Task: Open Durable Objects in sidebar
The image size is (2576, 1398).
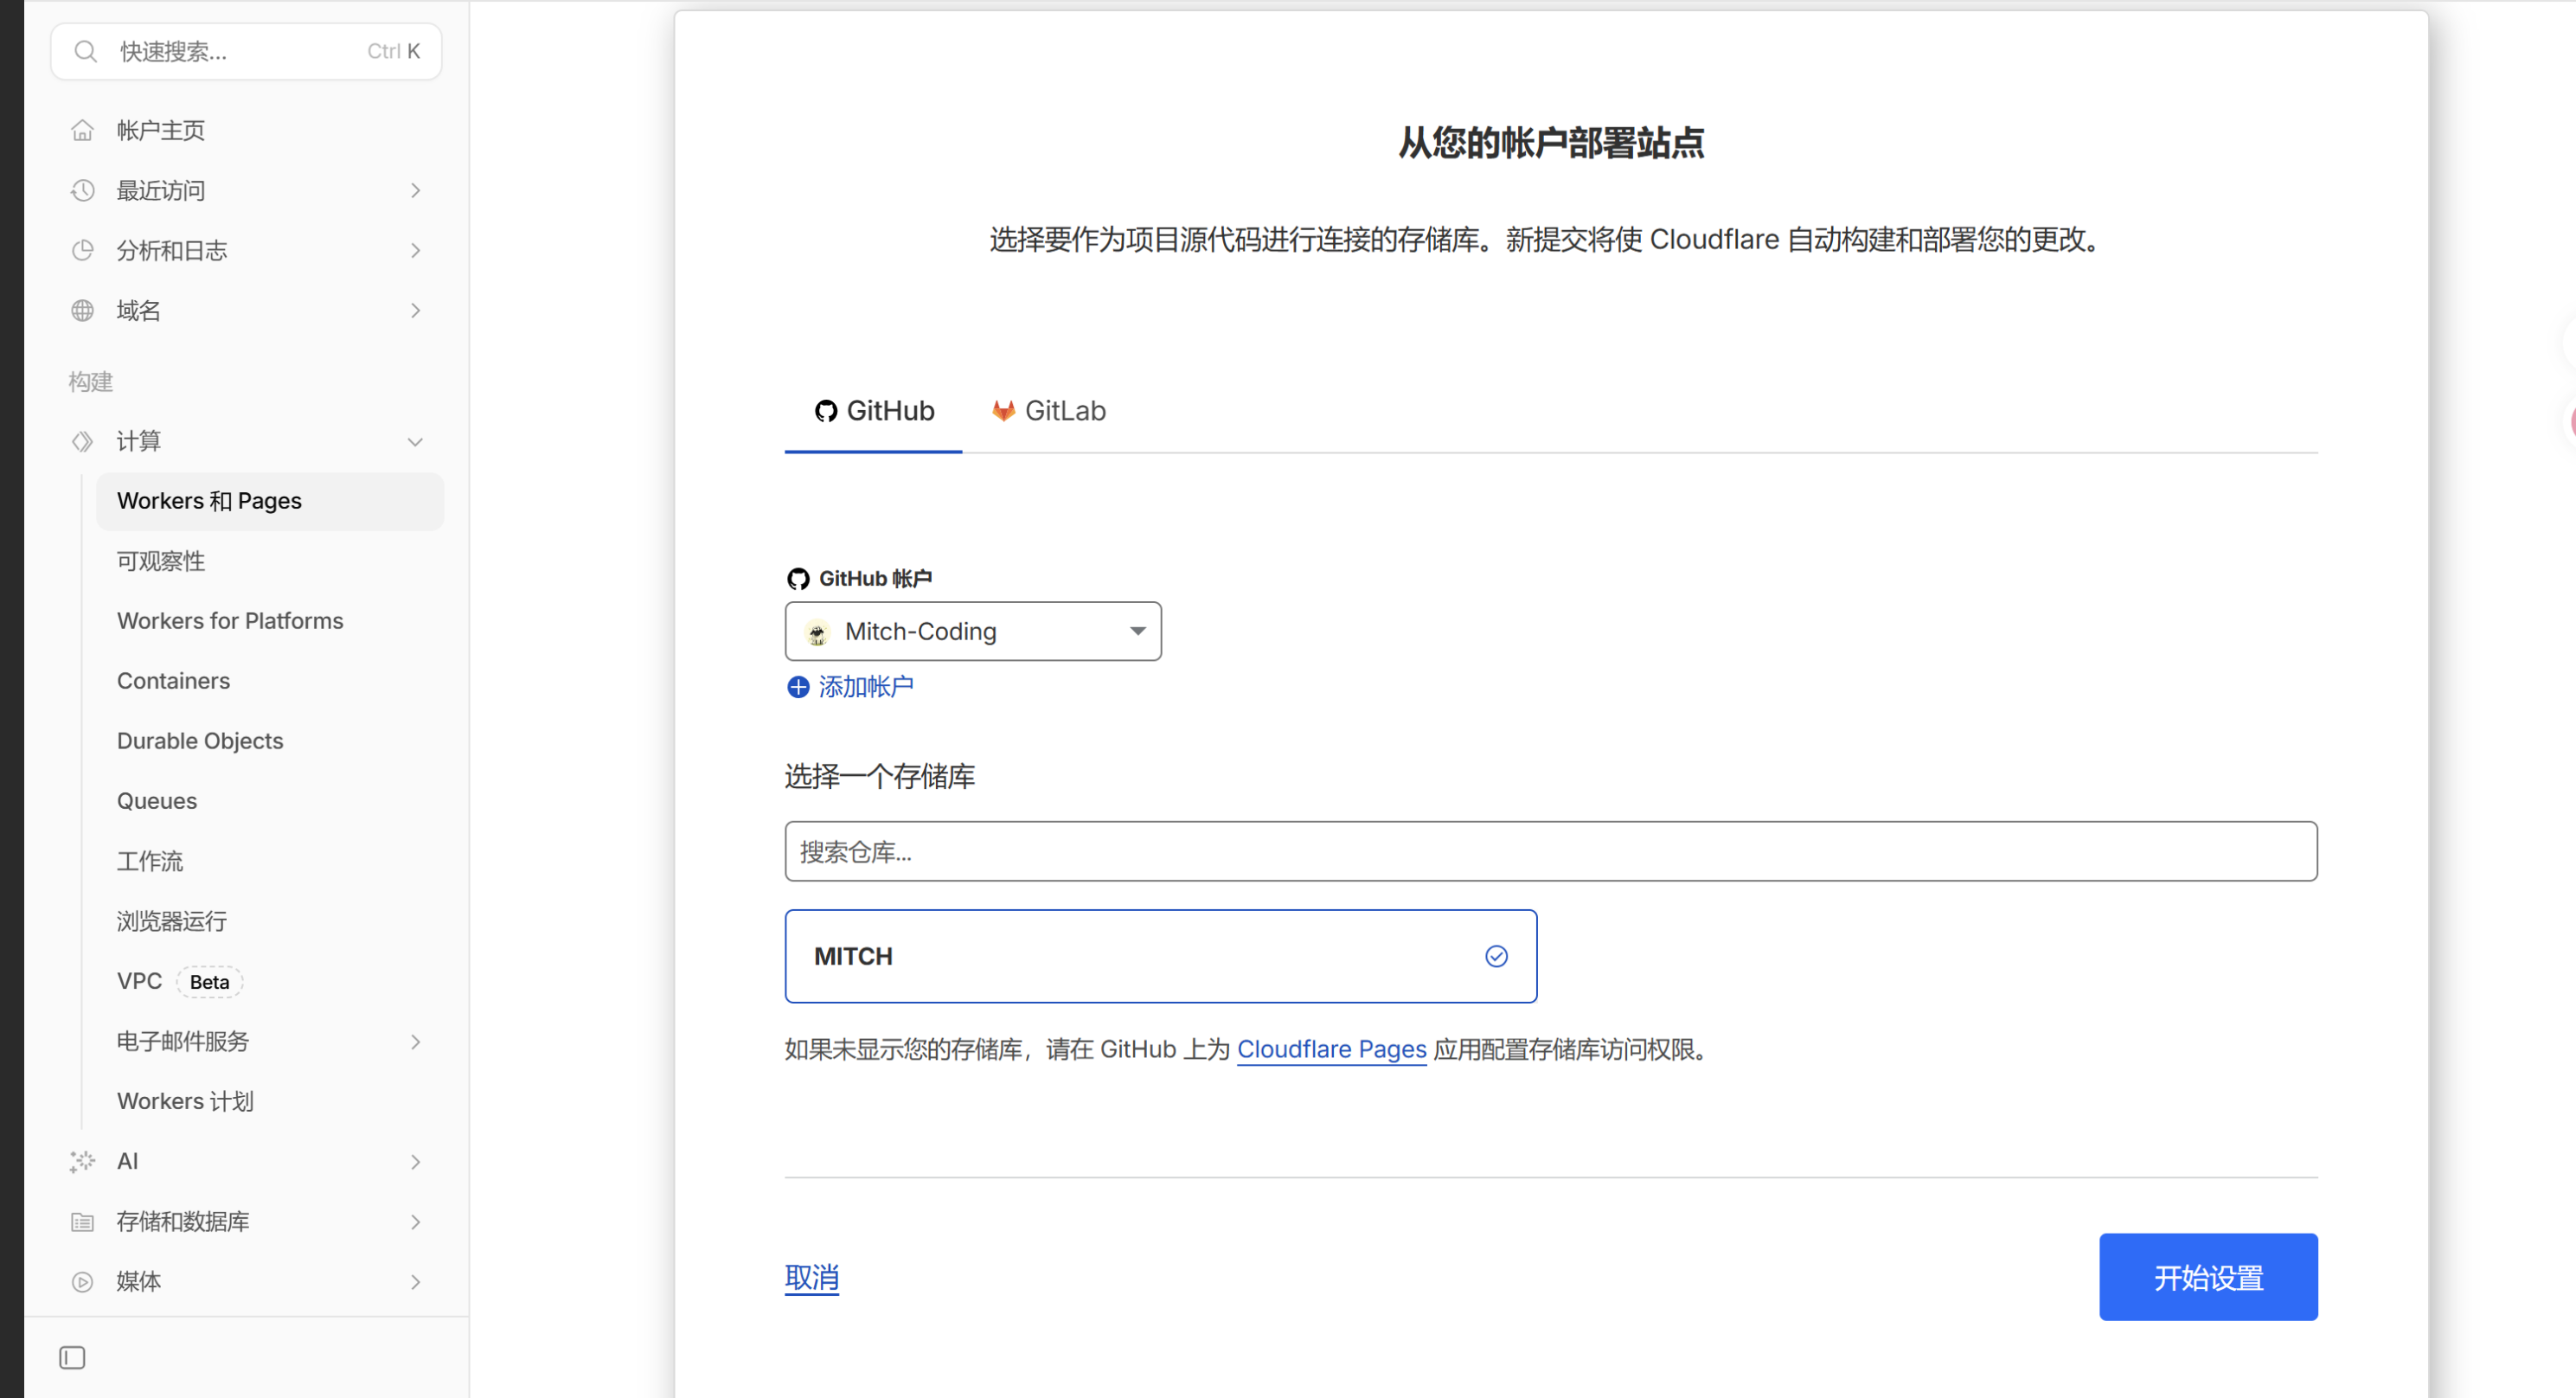Action: [200, 741]
